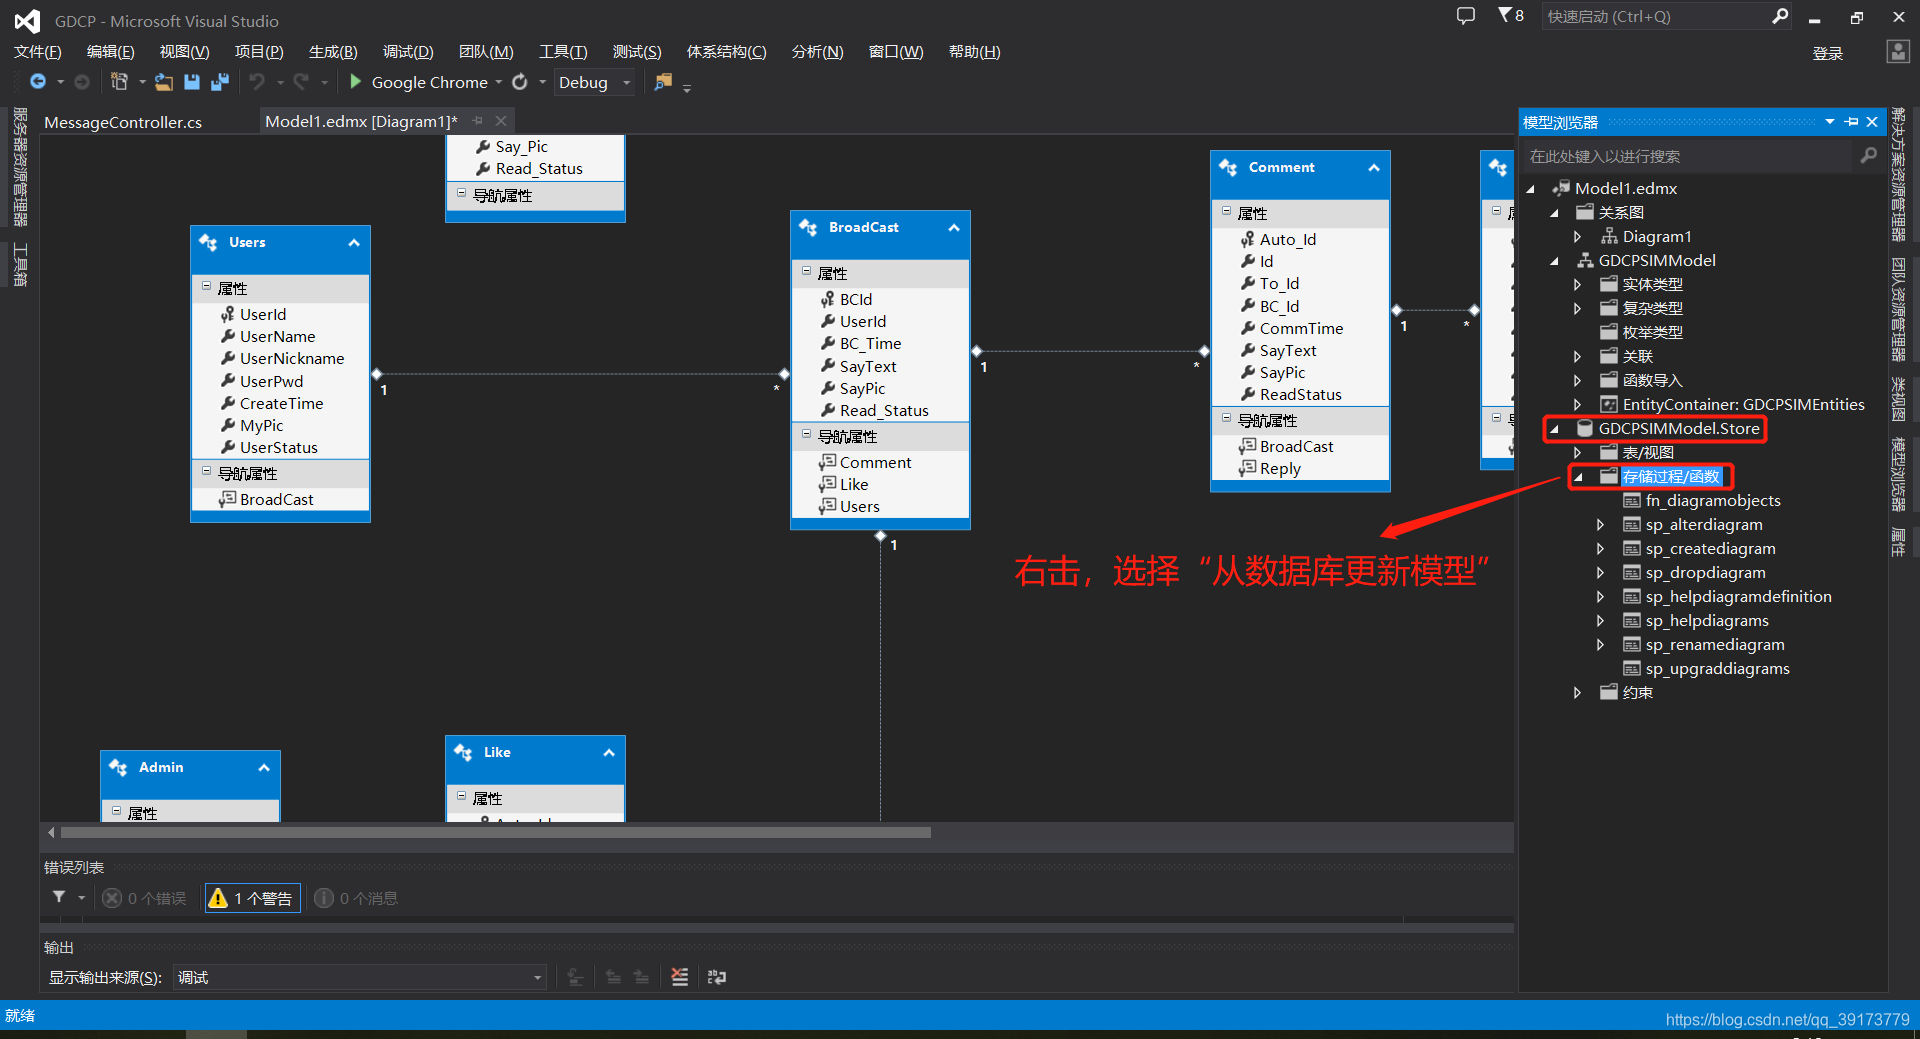Expand the 约束 folder node
The image size is (1920, 1039).
point(1577,692)
